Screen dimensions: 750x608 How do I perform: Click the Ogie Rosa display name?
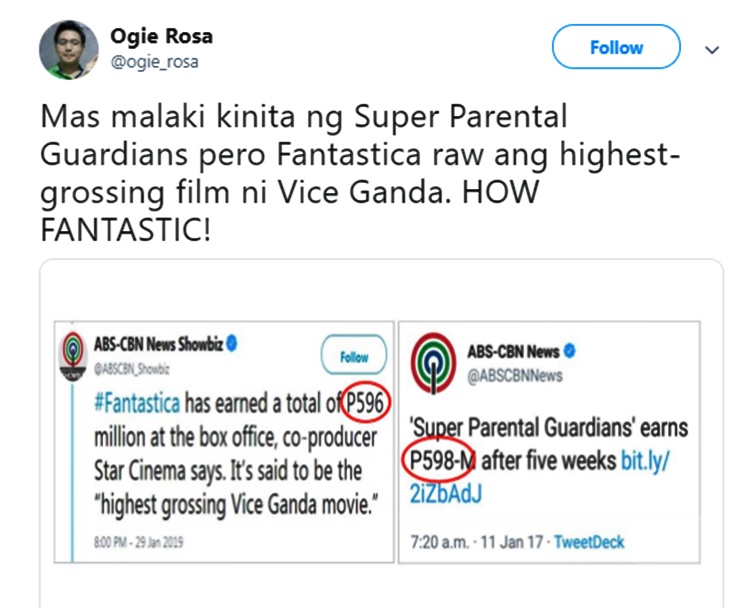[x=161, y=37]
